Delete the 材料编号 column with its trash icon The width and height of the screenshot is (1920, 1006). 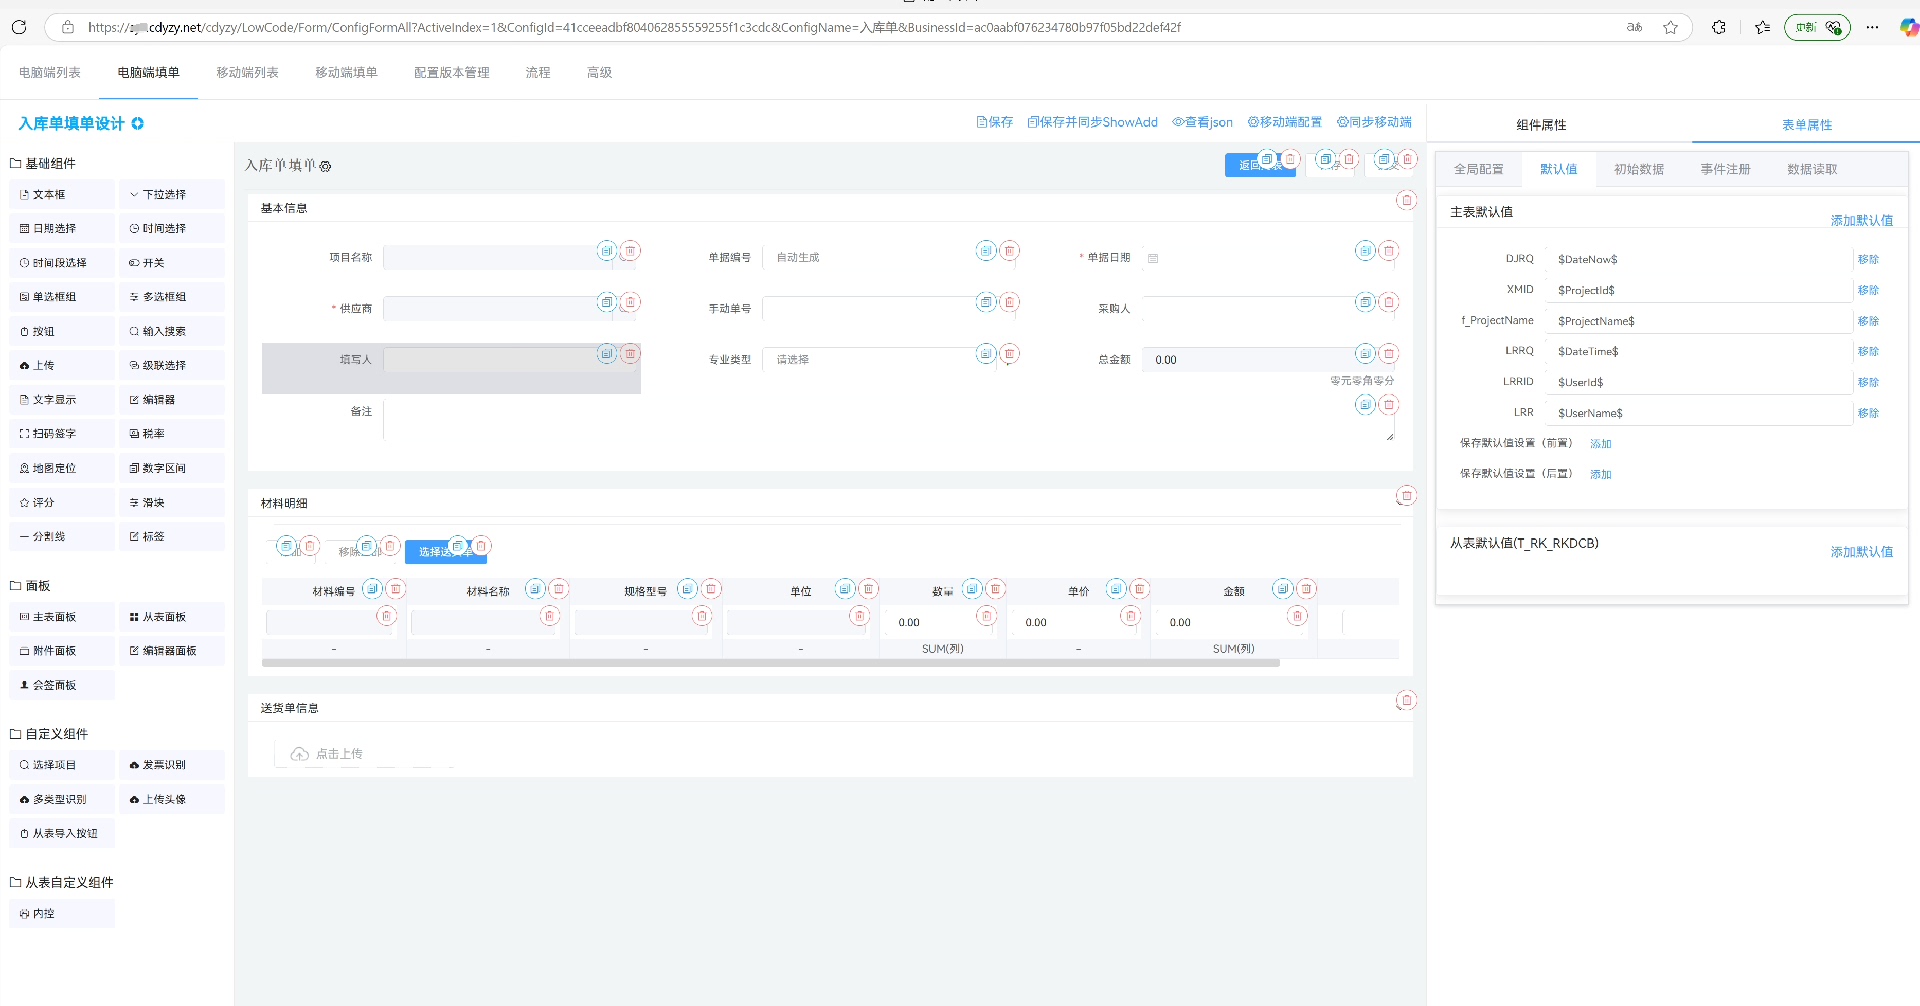(x=396, y=589)
